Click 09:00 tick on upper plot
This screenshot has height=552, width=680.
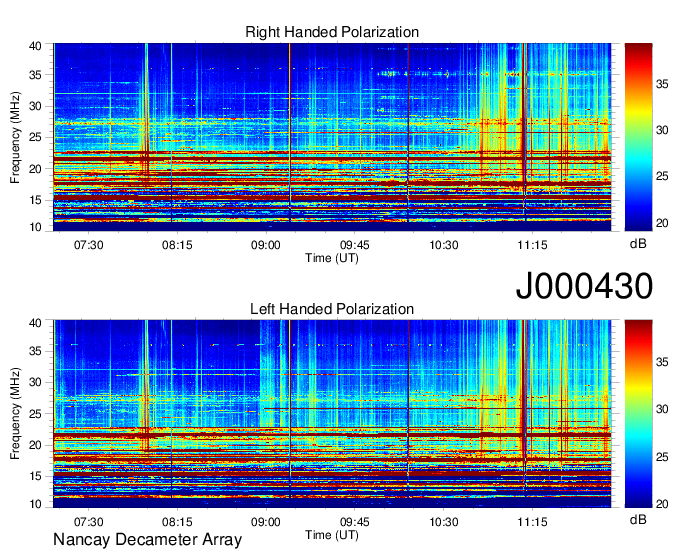click(x=266, y=245)
